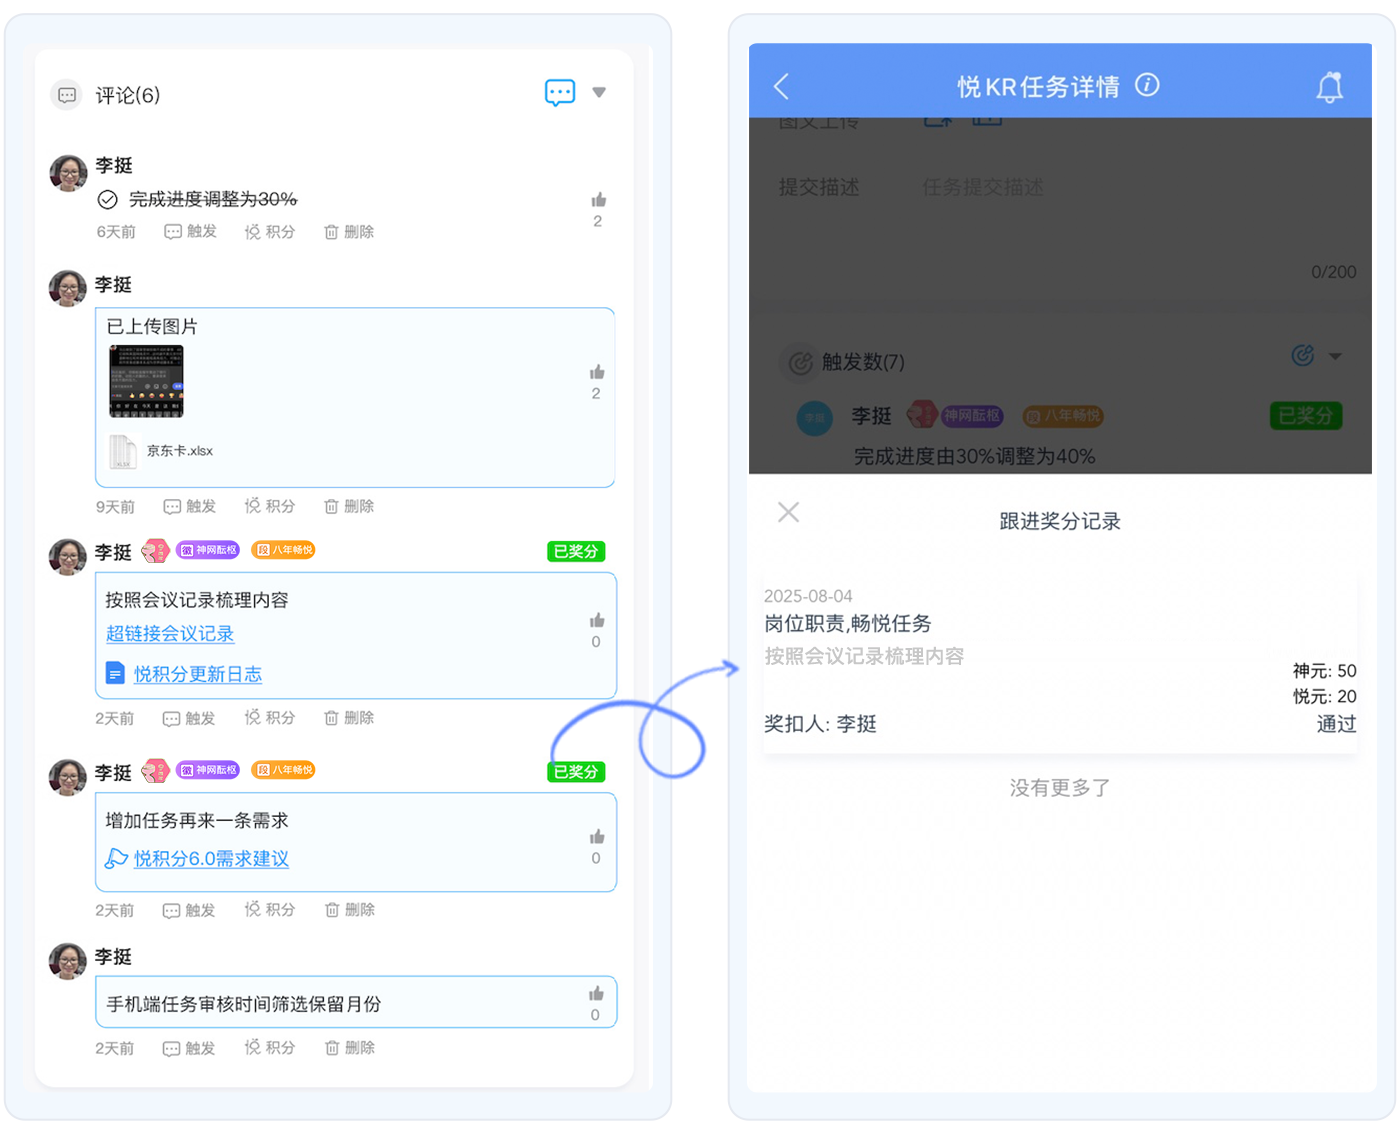Click the document icon before 悦积分更新日志
Screen dimensions: 1398x1138
tap(115, 673)
